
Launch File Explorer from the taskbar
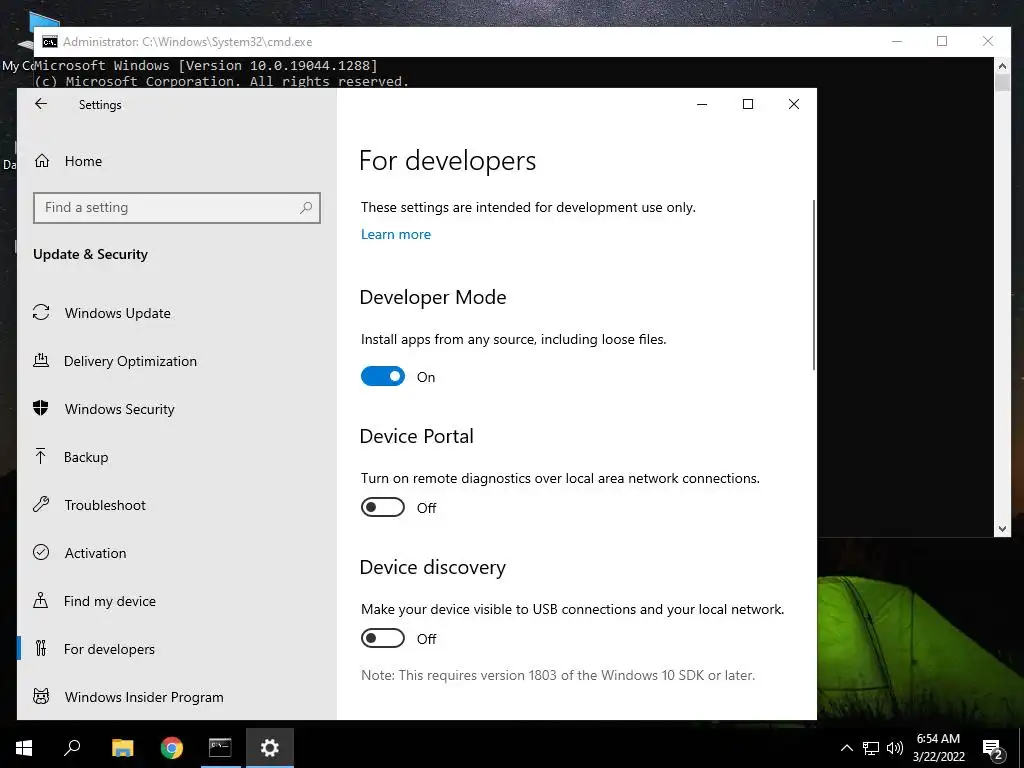122,748
